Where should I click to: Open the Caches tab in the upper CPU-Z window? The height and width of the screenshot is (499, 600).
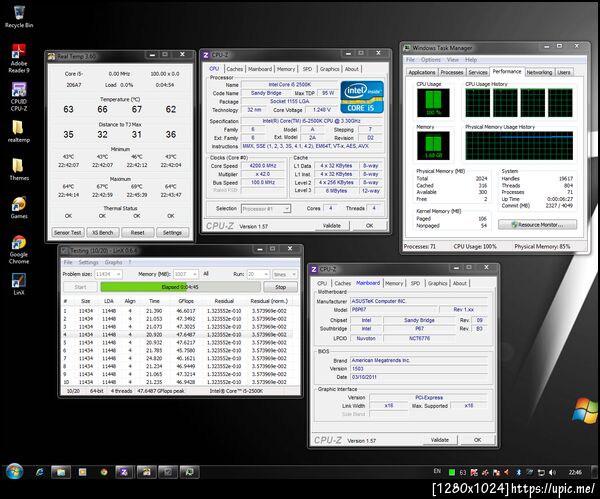point(235,69)
